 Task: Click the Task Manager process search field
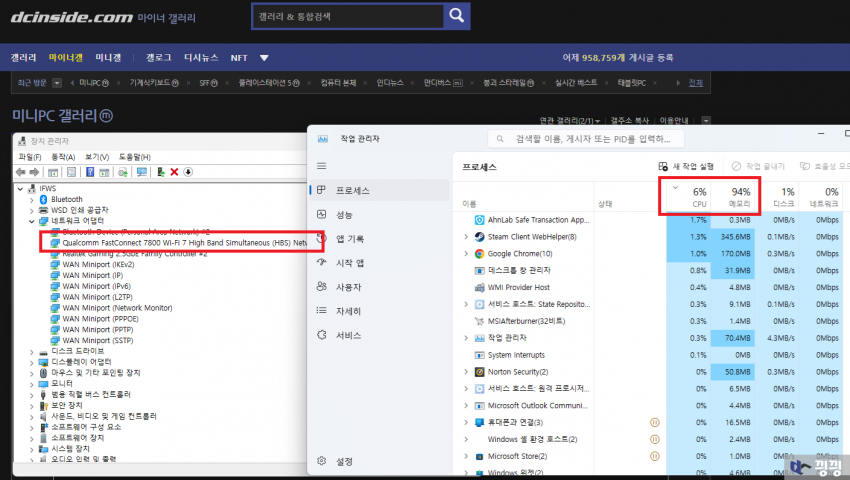coord(585,139)
